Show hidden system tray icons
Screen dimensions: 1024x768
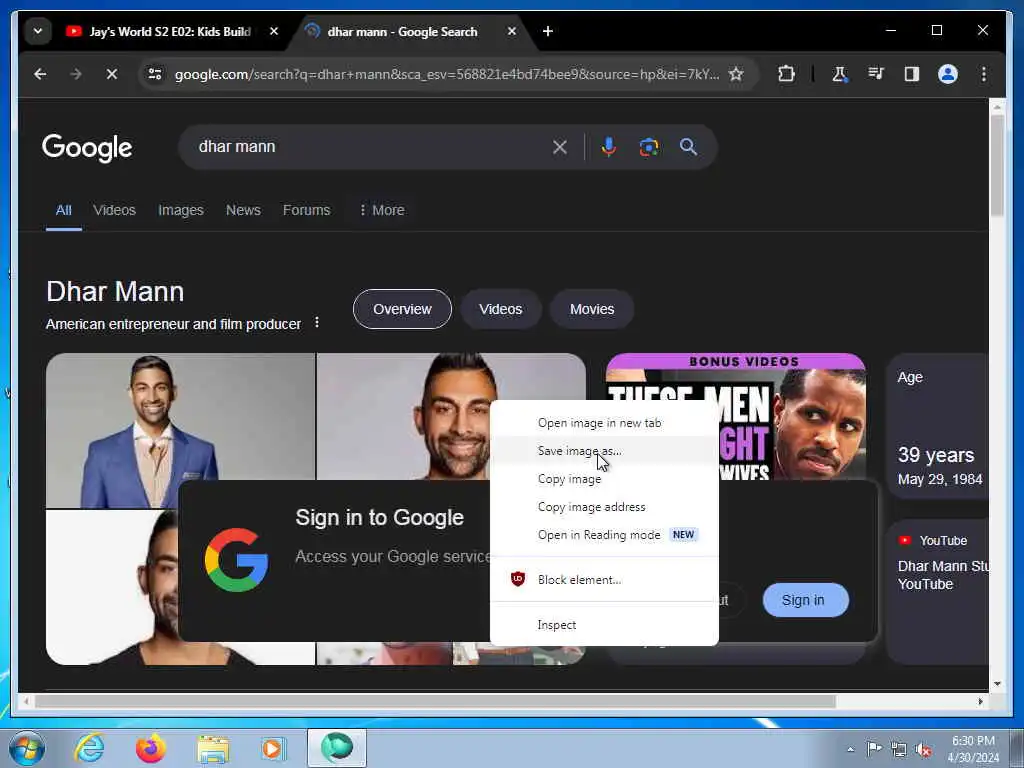pos(850,750)
